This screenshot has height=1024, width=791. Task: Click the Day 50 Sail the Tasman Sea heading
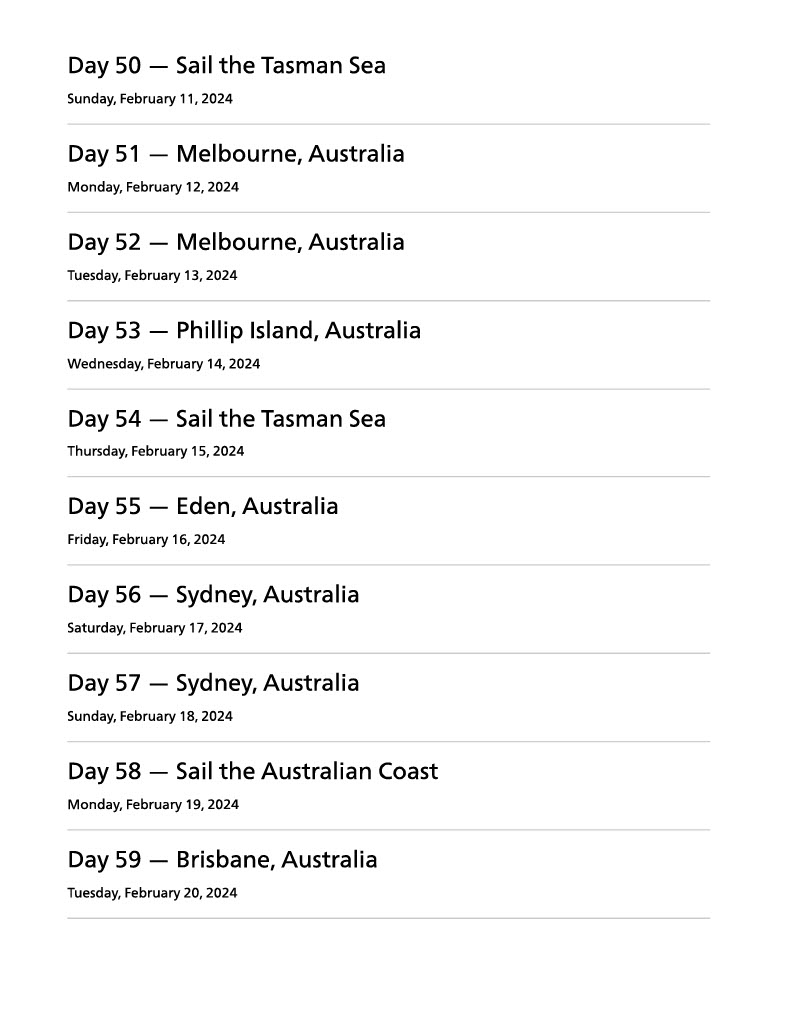(226, 66)
